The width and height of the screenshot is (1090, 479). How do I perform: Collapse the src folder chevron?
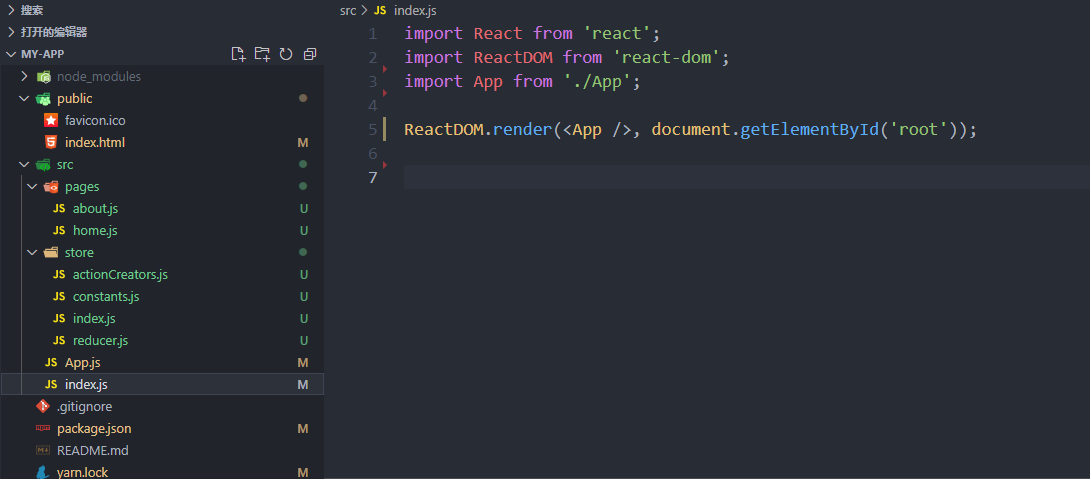pos(24,165)
